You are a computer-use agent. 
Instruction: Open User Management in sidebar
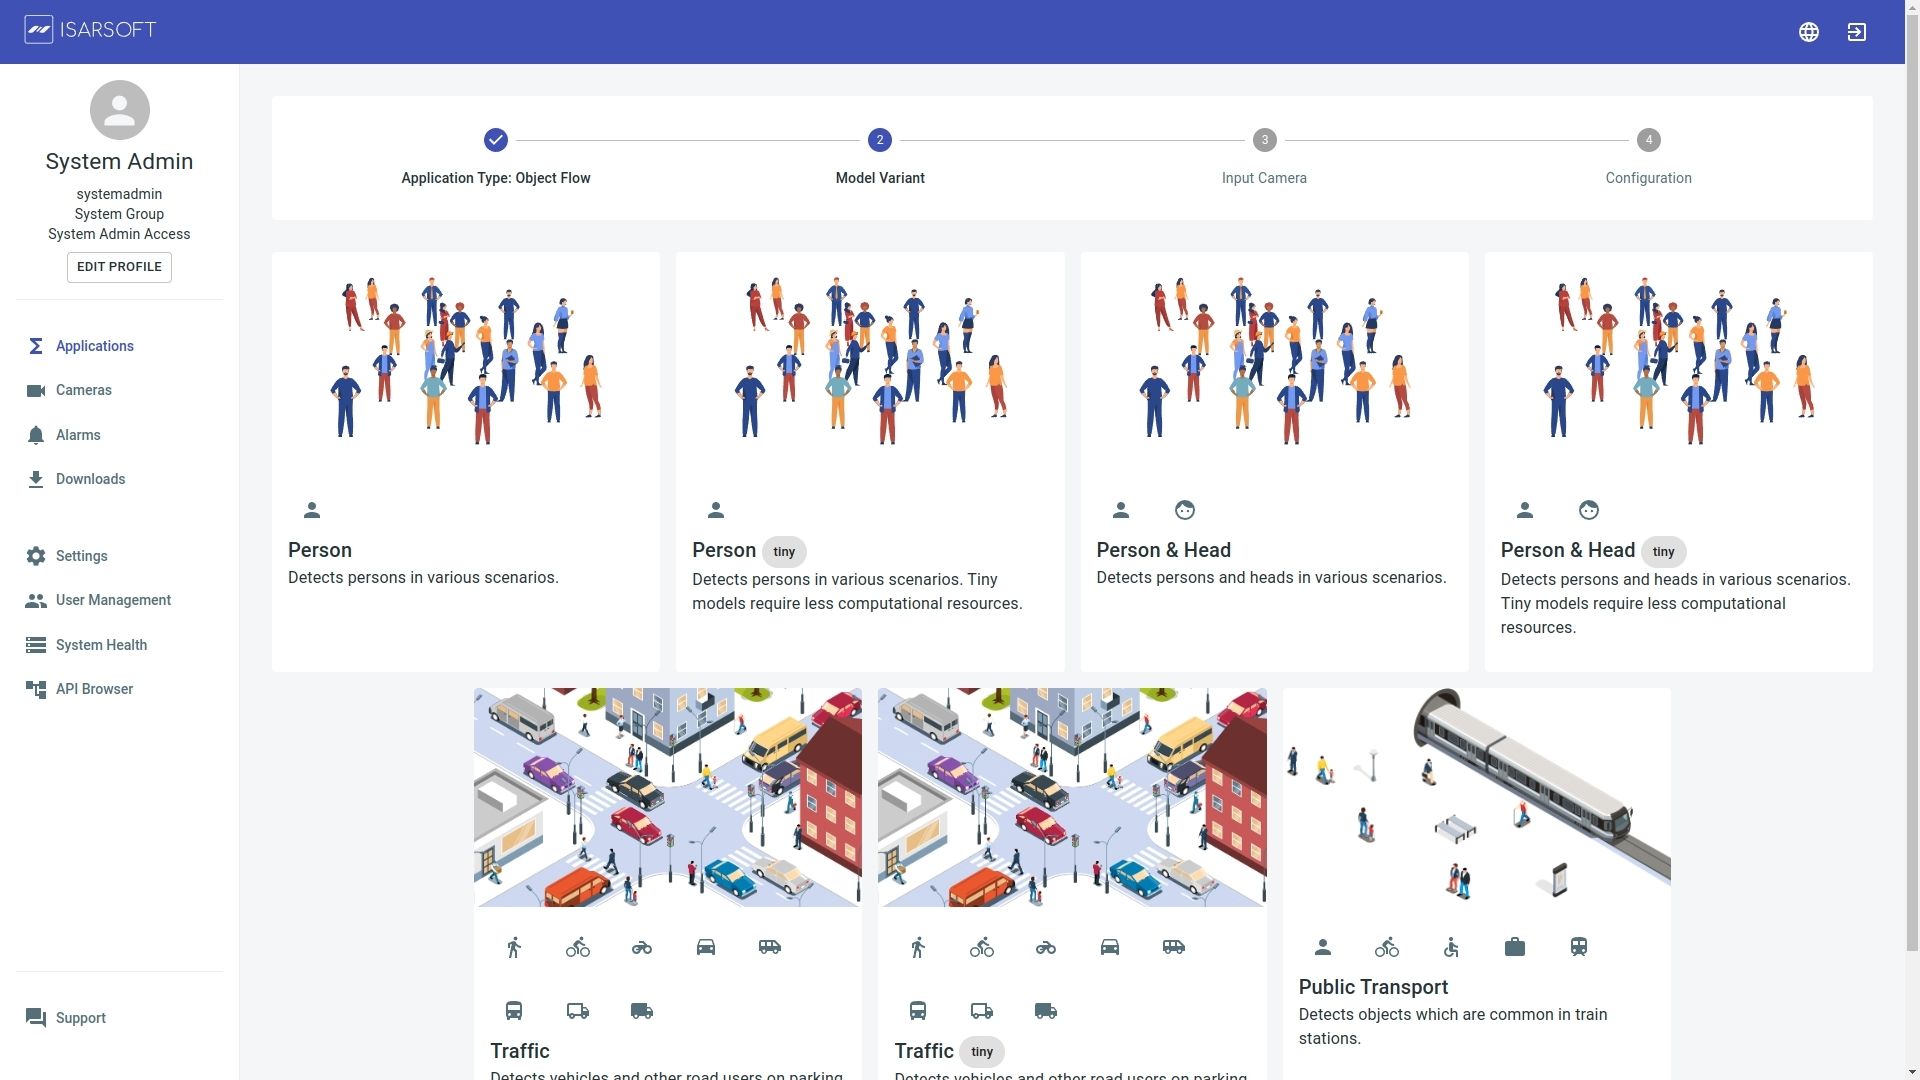(113, 600)
